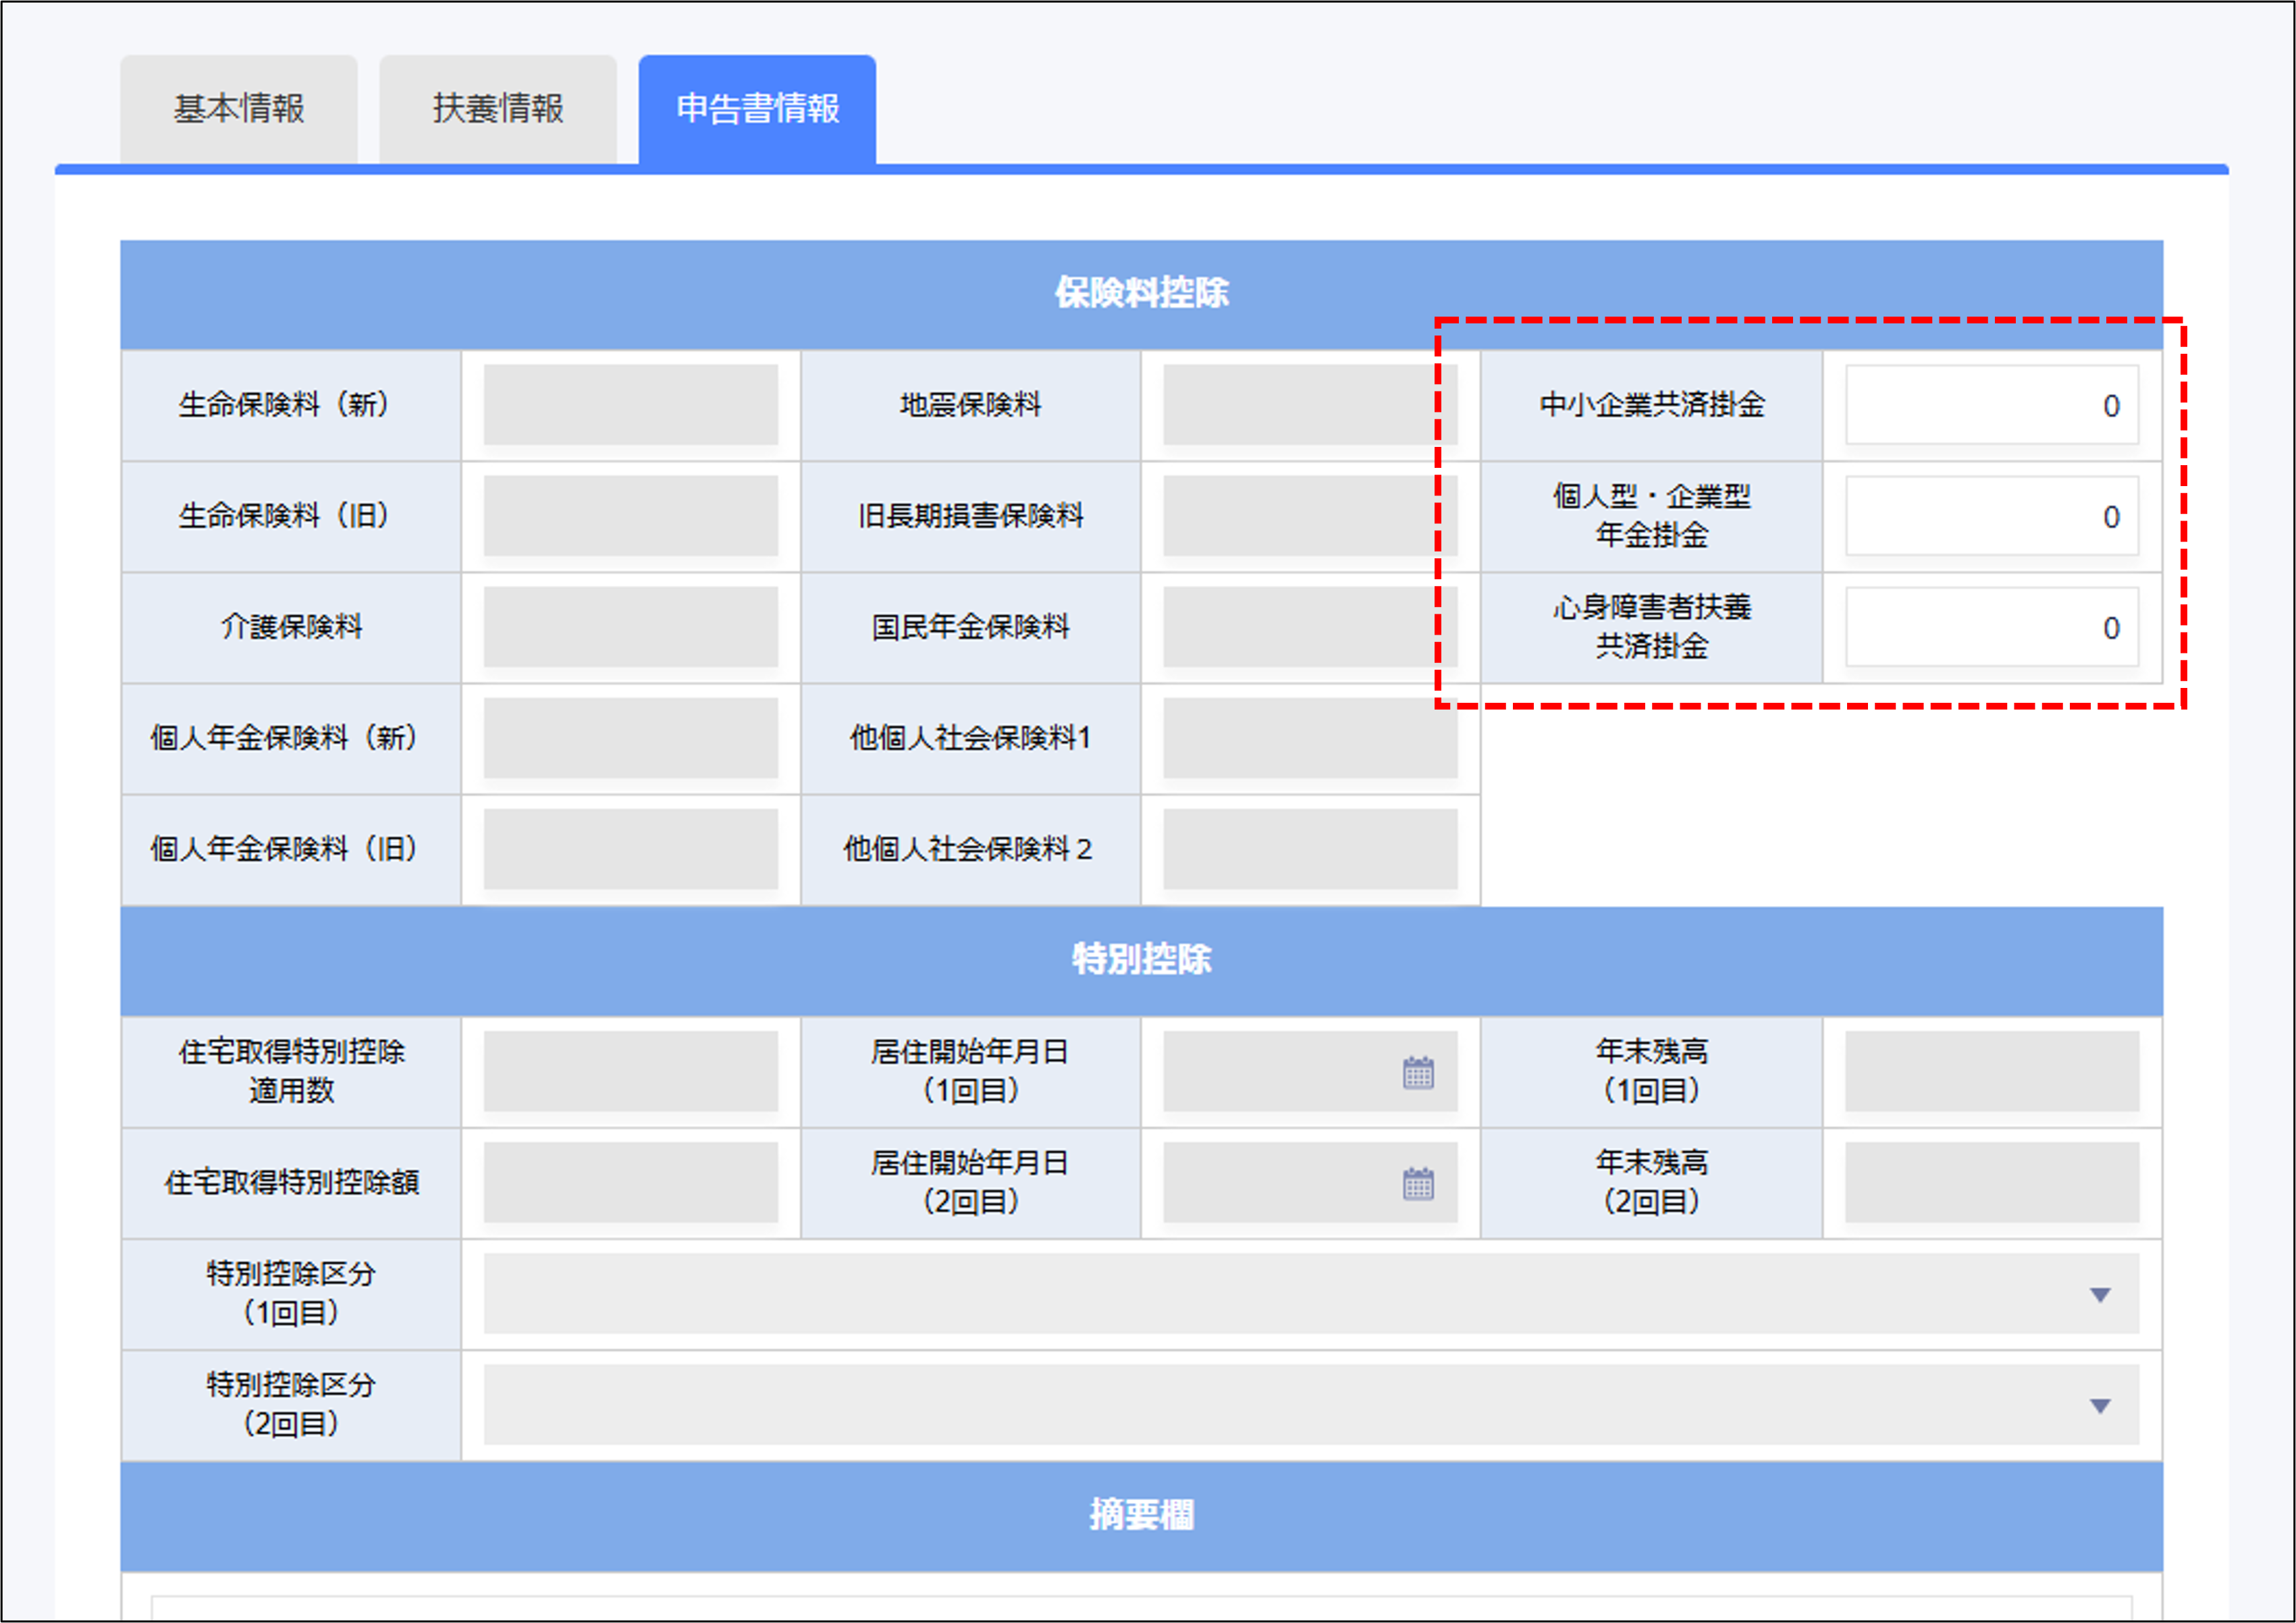Viewport: 2296px width, 1623px height.
Task: Click the 他個人社会保険料1 field
Action: click(x=1309, y=738)
